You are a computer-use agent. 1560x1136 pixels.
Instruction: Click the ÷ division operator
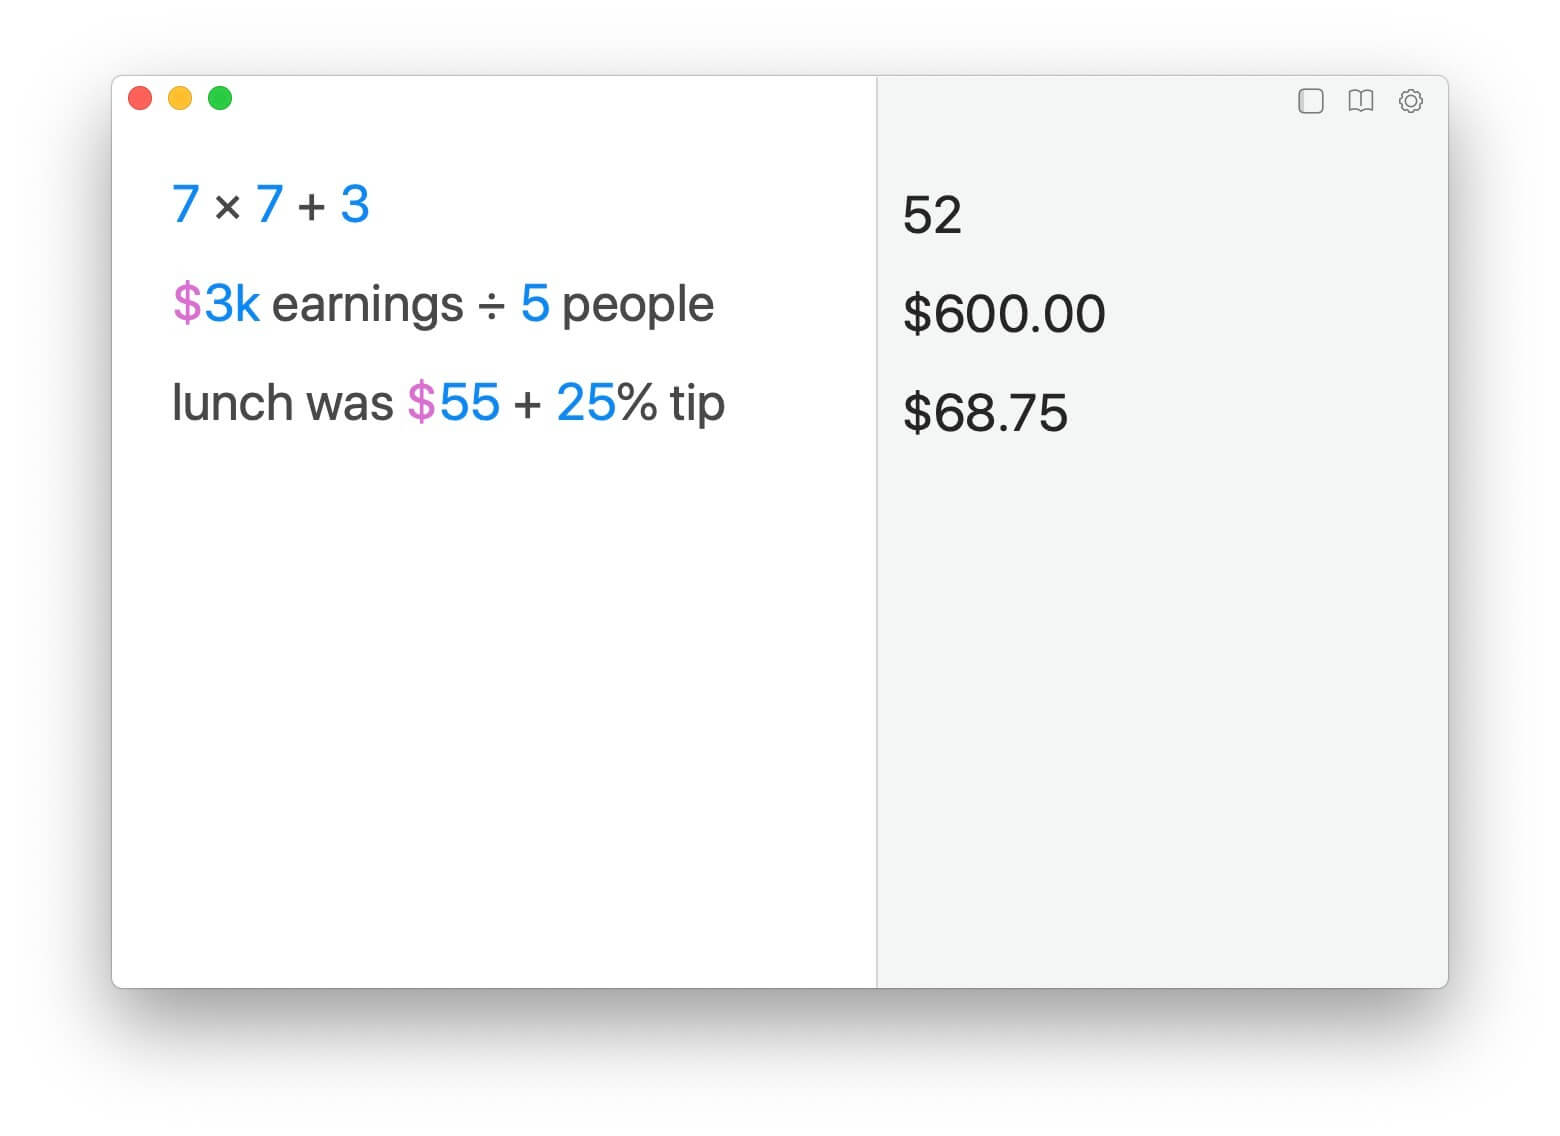pos(491,306)
